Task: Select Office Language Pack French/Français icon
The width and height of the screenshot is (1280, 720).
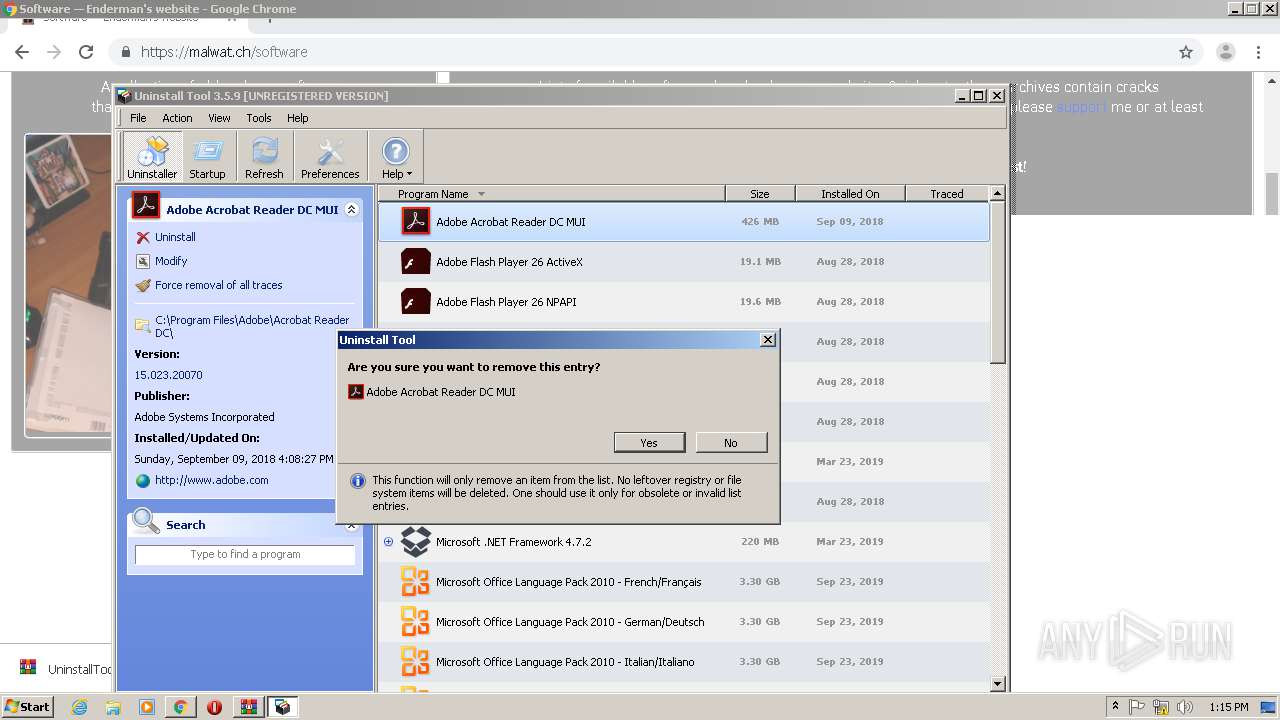Action: 416,581
